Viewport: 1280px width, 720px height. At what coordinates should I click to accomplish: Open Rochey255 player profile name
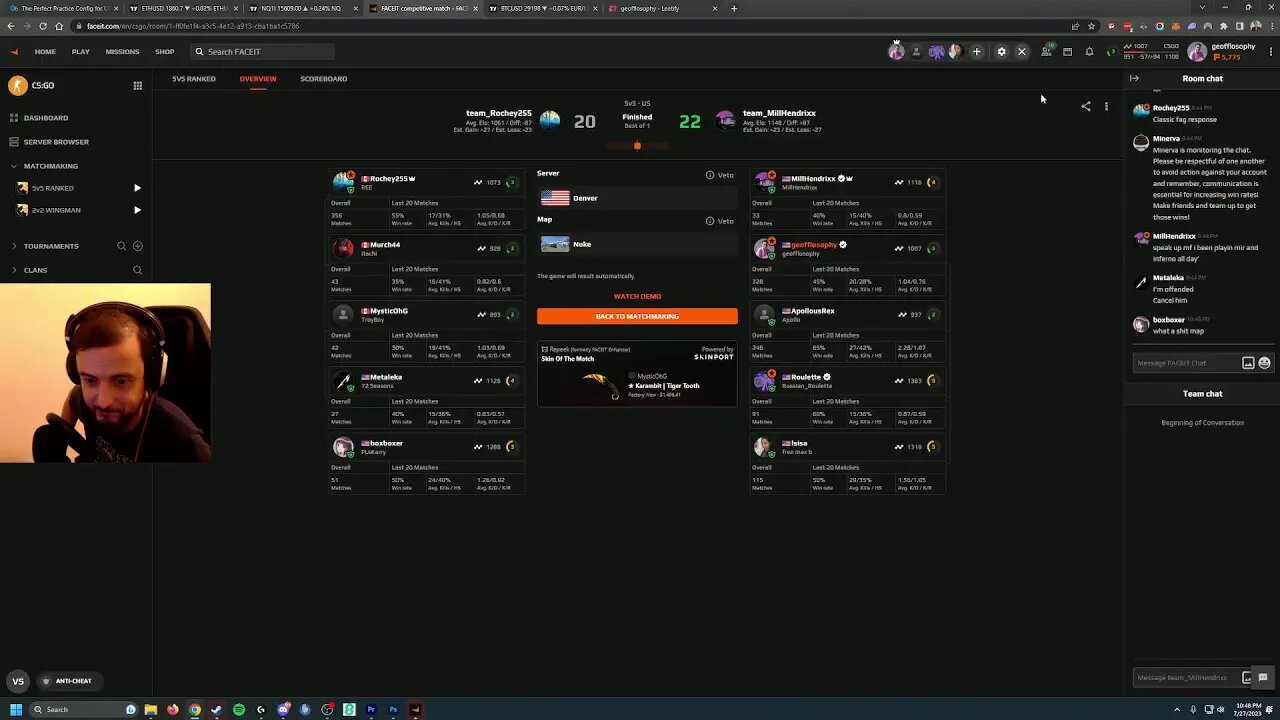pos(389,179)
